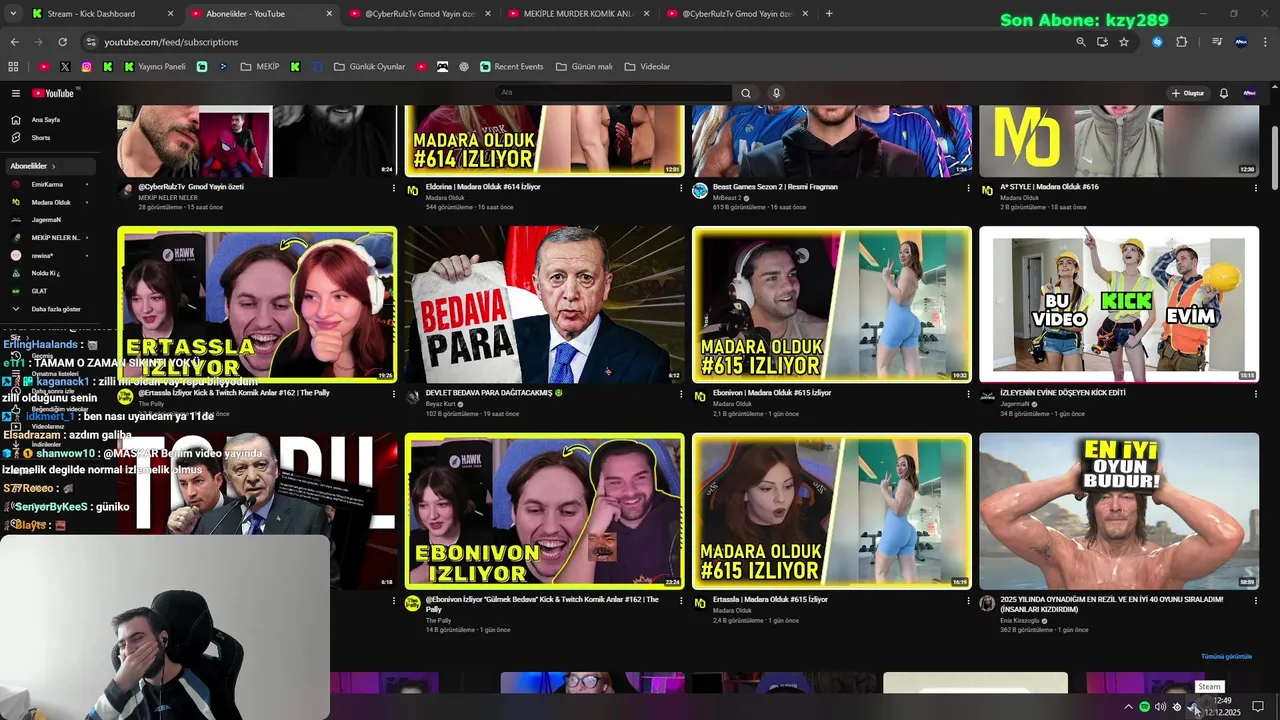The width and height of the screenshot is (1280, 720).
Task: Click the YouTube search magnifier button
Action: pyautogui.click(x=745, y=93)
